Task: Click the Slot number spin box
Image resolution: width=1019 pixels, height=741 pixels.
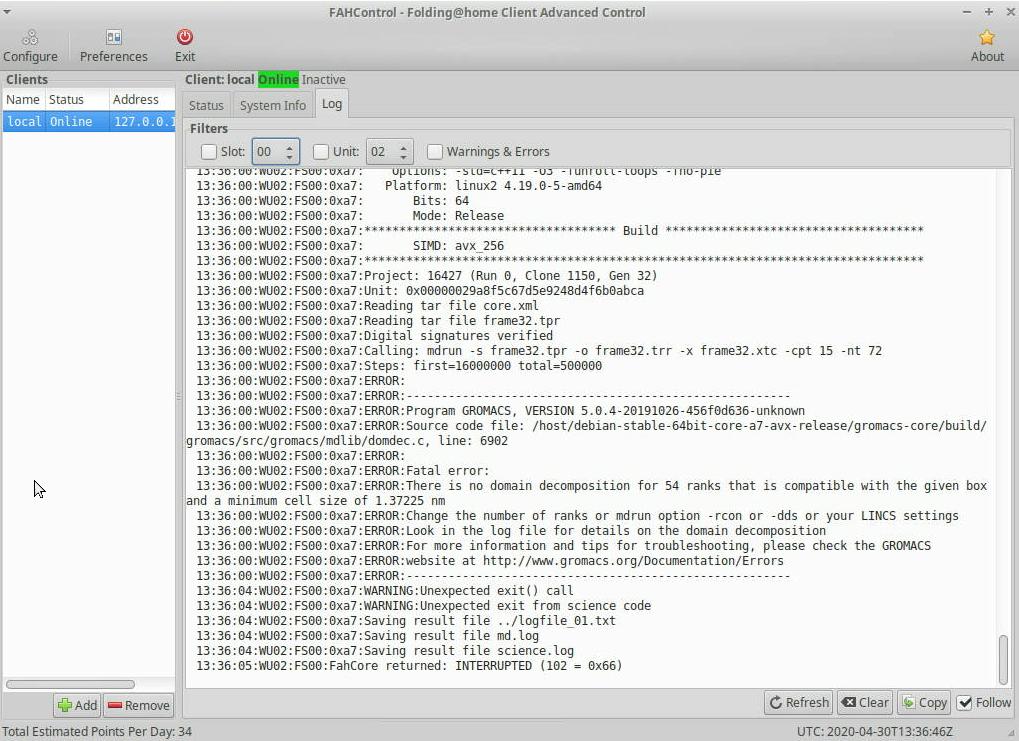Action: (x=276, y=151)
